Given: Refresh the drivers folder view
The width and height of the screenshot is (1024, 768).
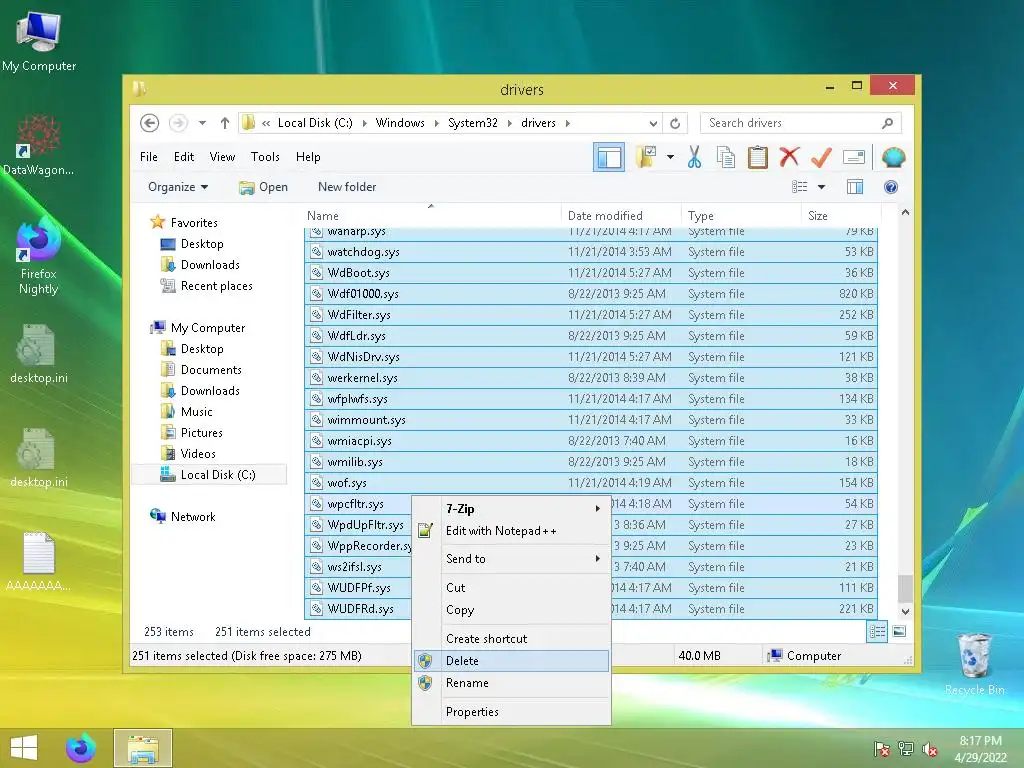Looking at the screenshot, I should [x=675, y=123].
